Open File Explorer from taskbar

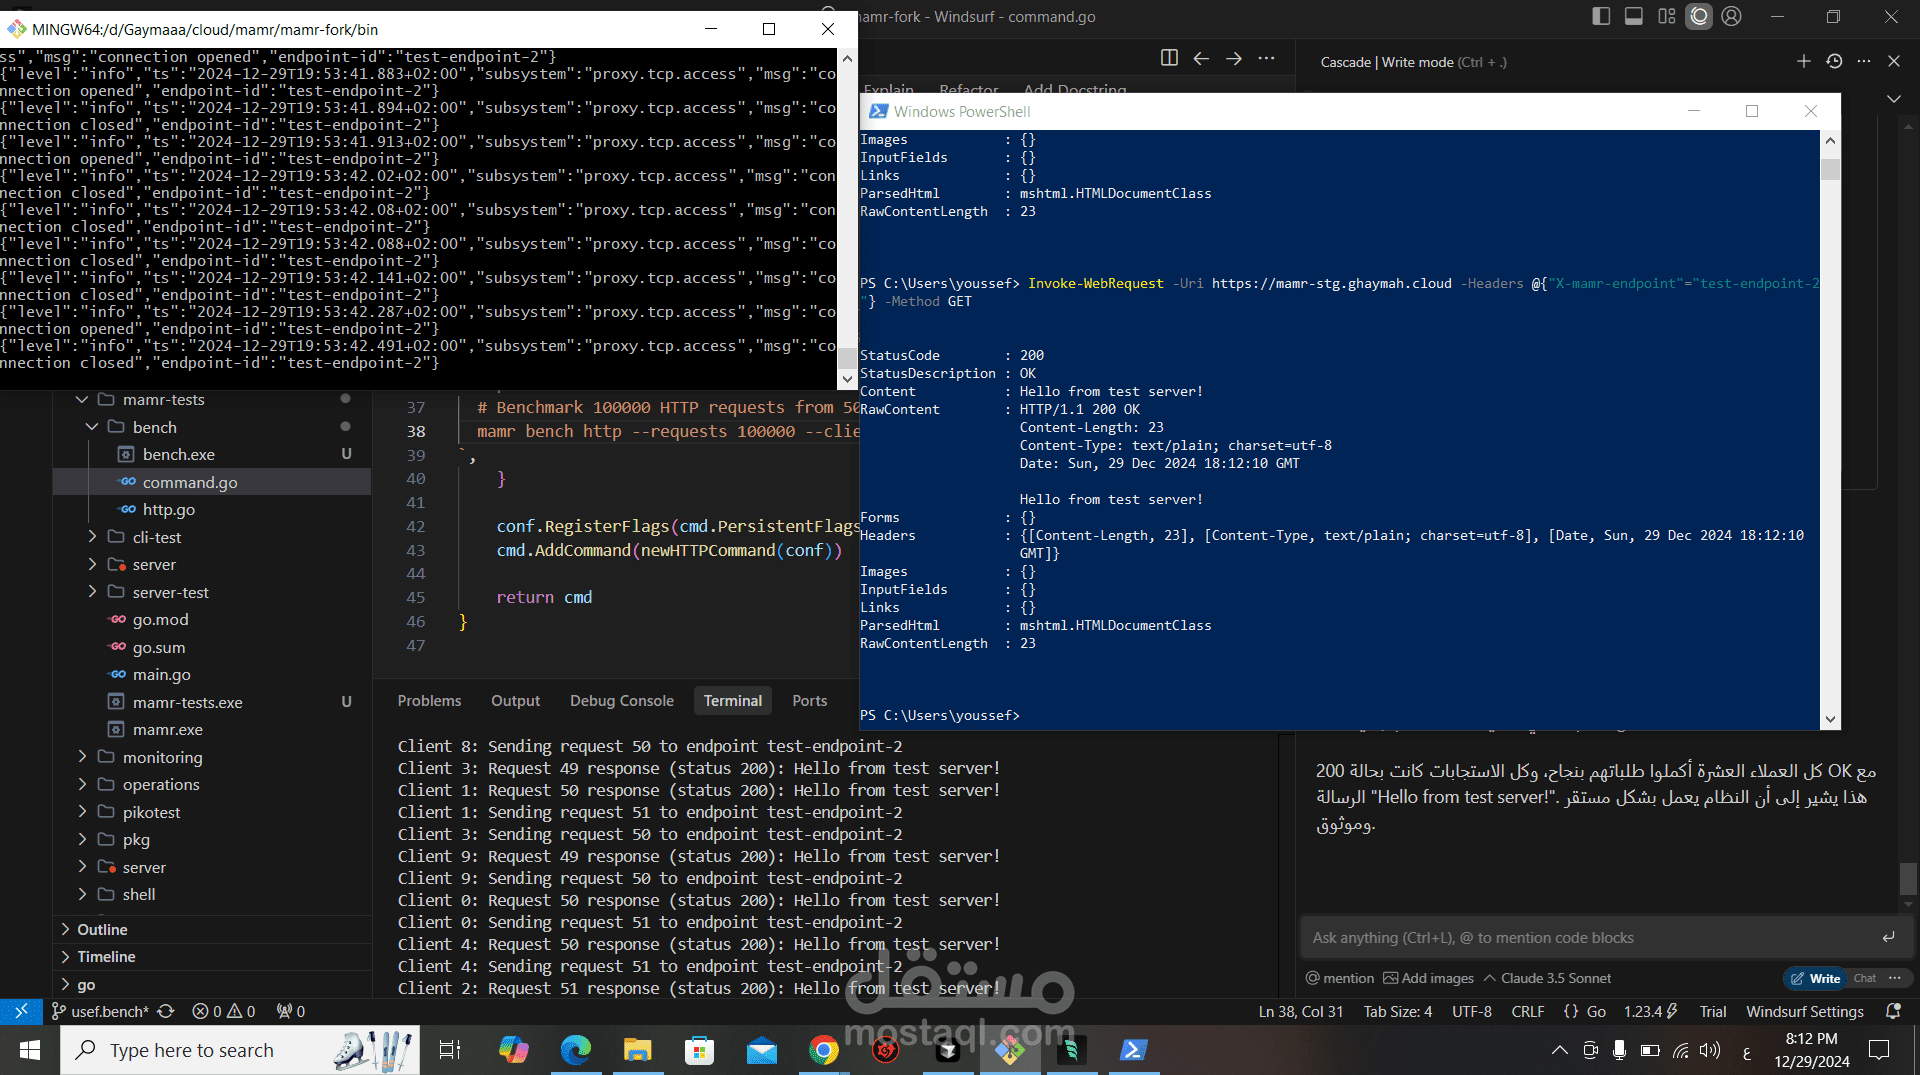tap(637, 1050)
